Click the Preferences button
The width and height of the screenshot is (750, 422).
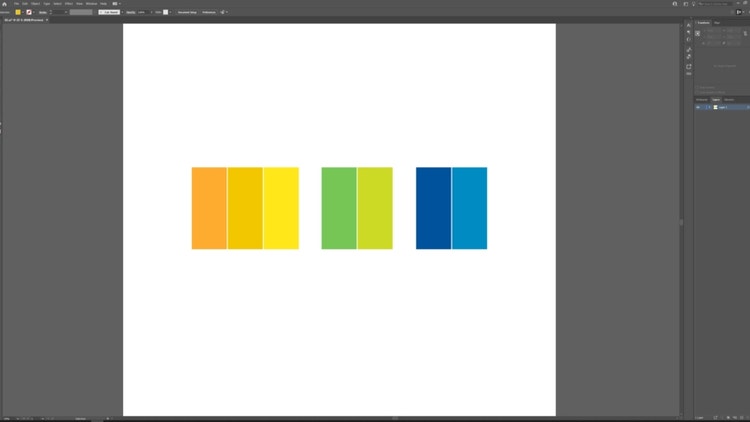pyautogui.click(x=209, y=12)
